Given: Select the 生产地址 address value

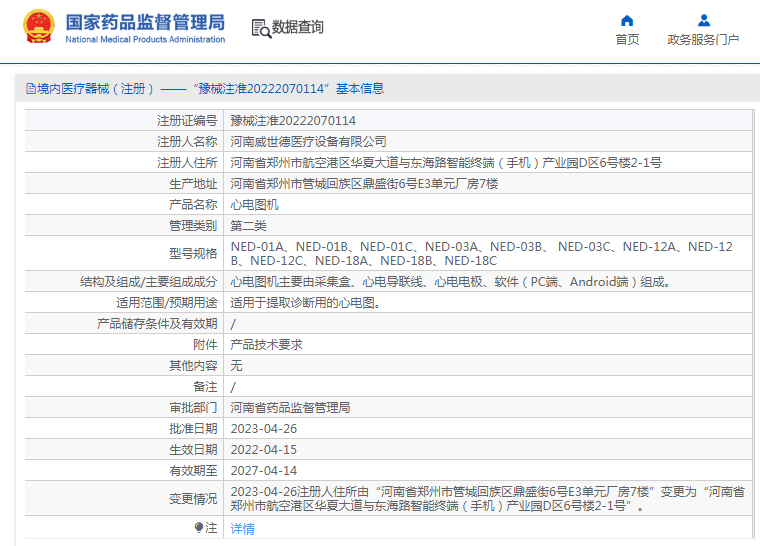Looking at the screenshot, I should tap(364, 184).
